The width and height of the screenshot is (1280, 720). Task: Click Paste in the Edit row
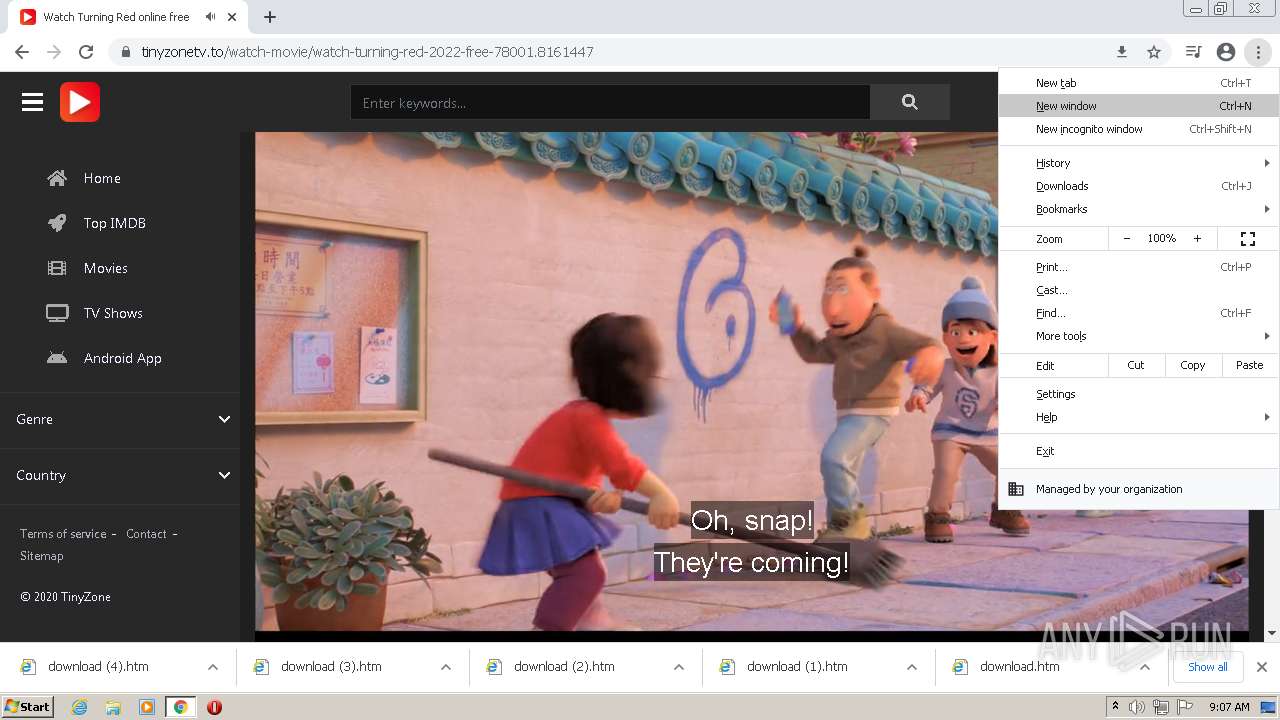pyautogui.click(x=1250, y=365)
